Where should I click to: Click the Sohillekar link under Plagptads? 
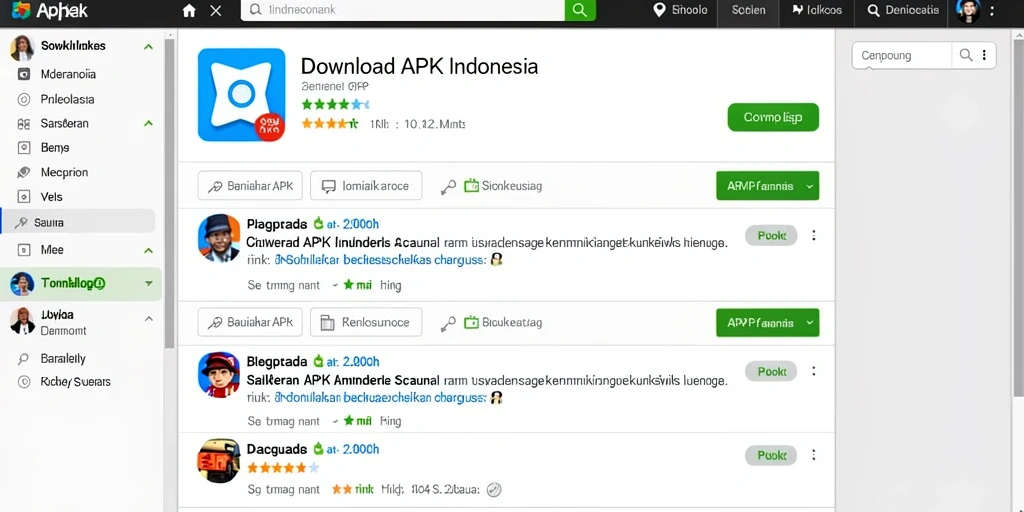380,259
